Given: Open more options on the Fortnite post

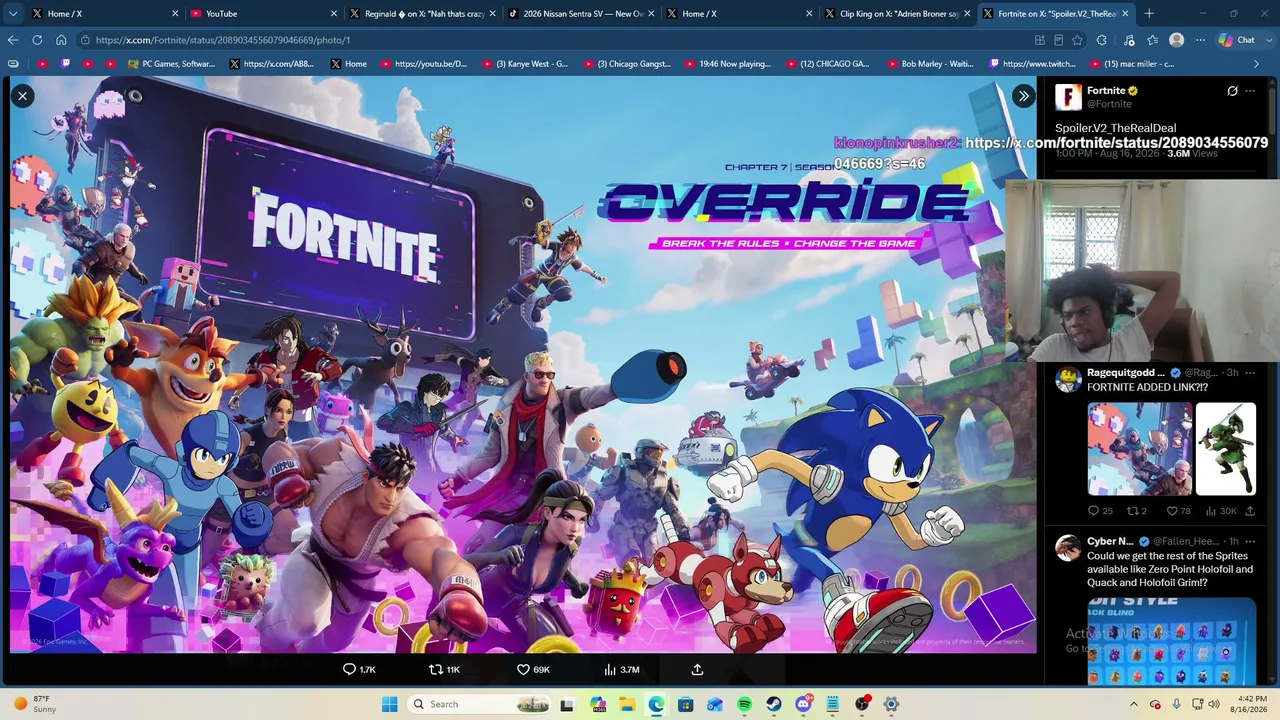Looking at the screenshot, I should pos(1250,91).
